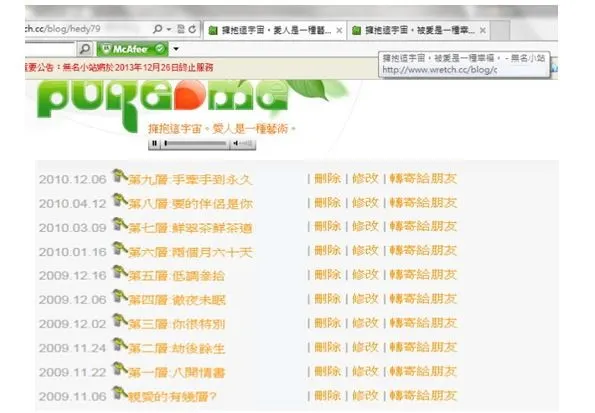
Task: Open the post 第二層 劫後餘生
Action: tap(176, 348)
